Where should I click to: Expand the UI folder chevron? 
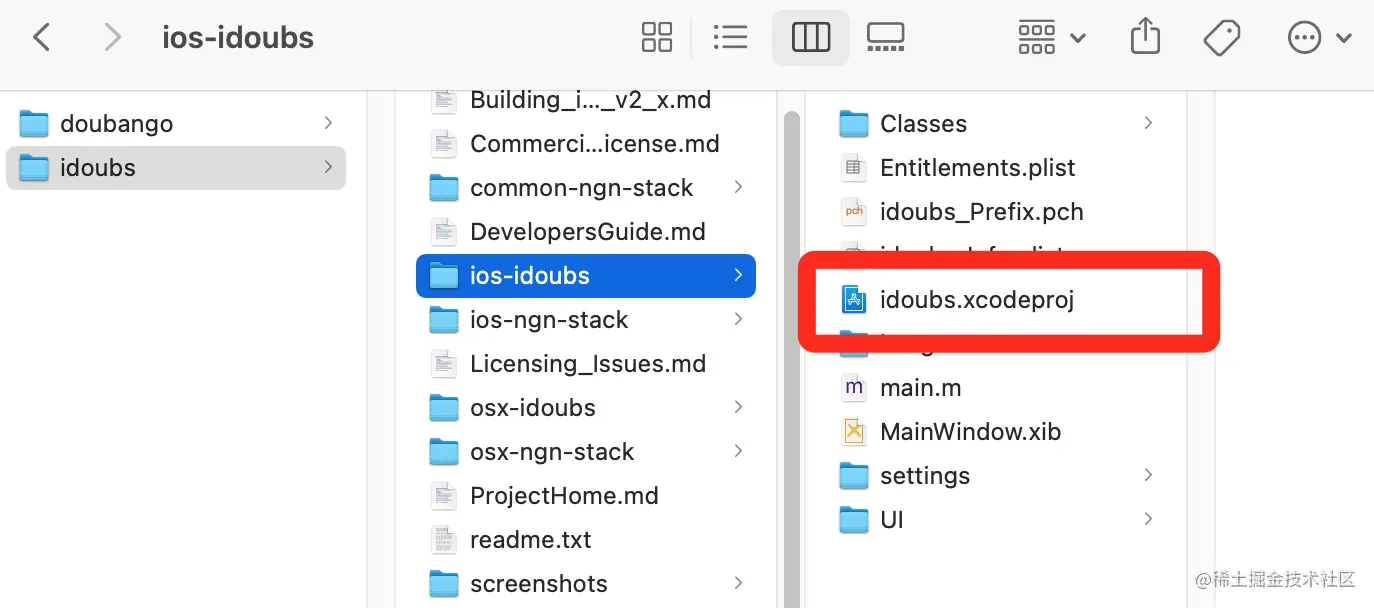1148,519
